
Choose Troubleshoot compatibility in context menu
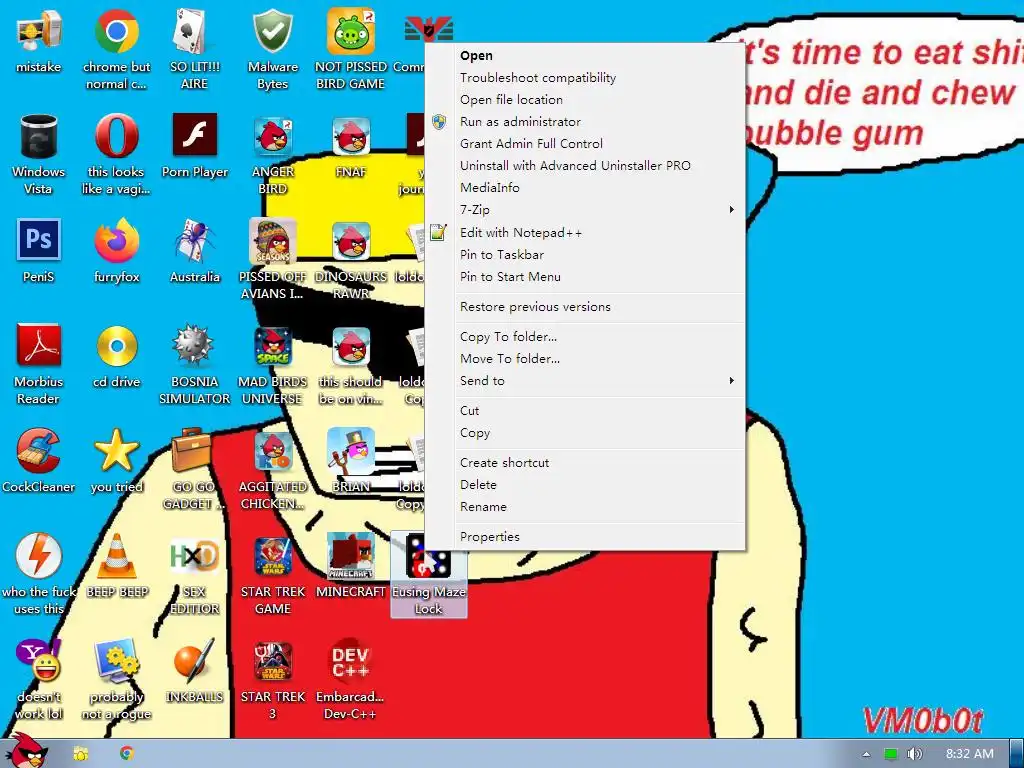click(x=584, y=78)
